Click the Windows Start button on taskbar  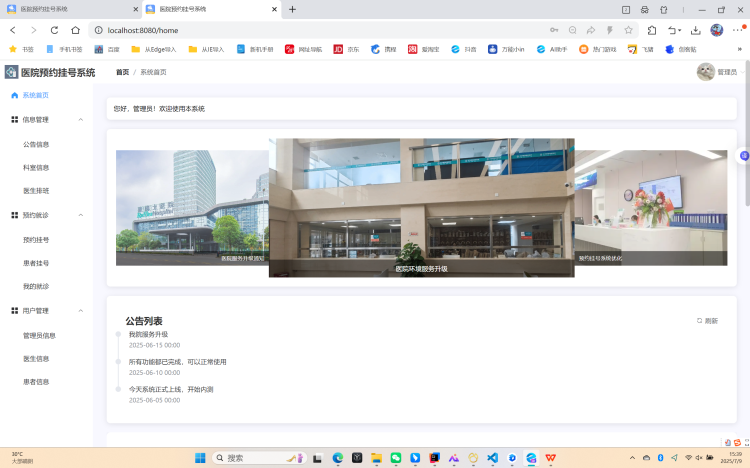coord(199,458)
